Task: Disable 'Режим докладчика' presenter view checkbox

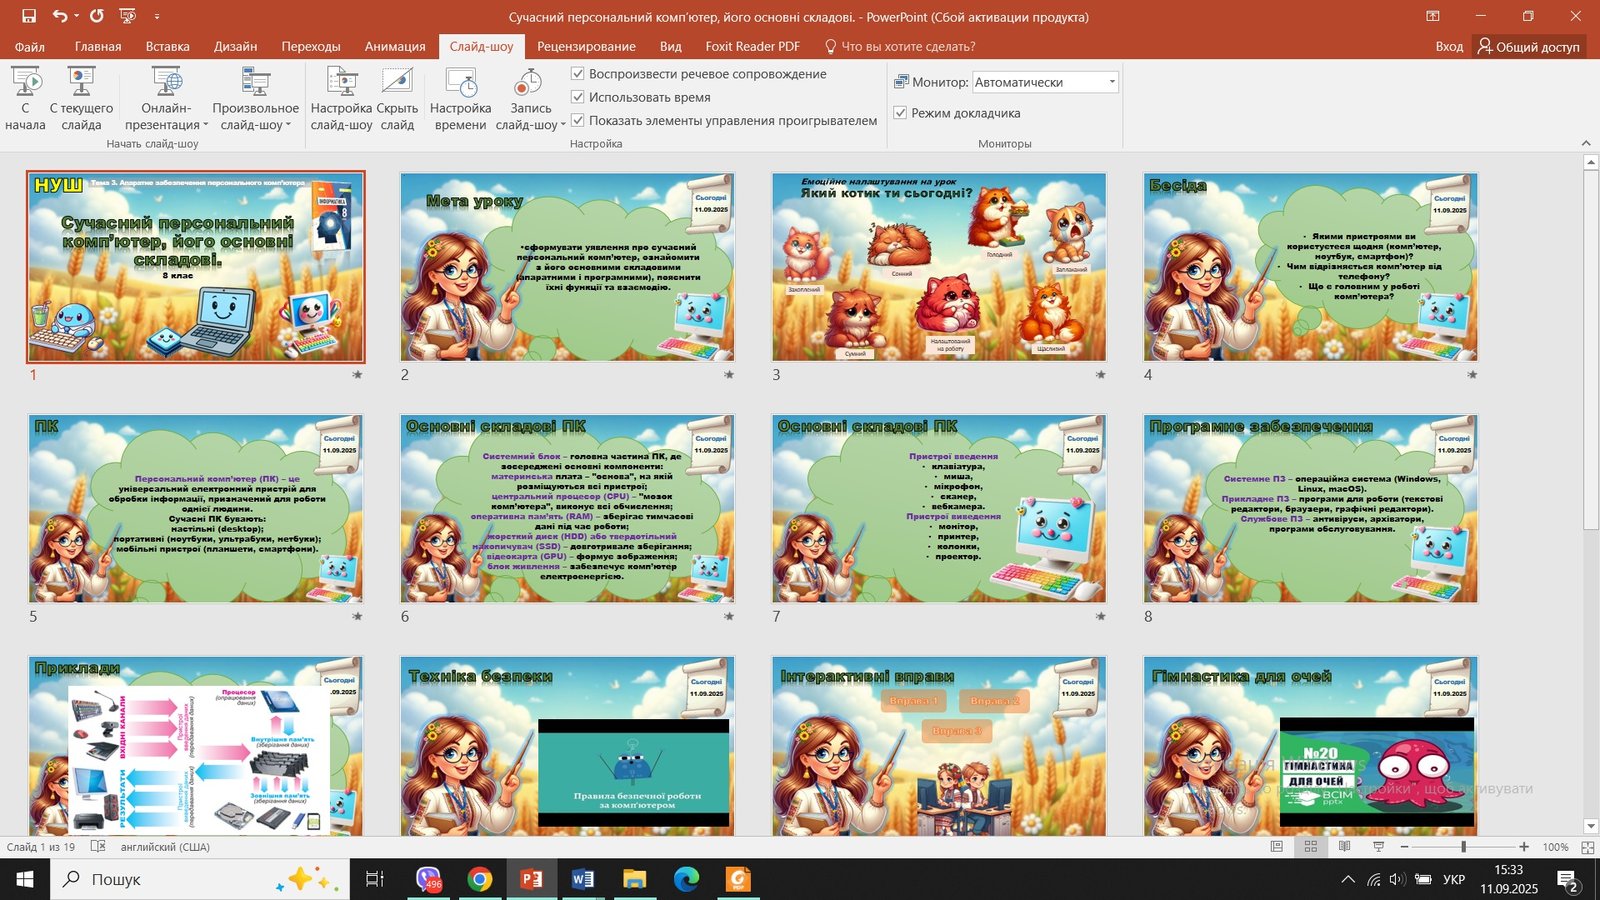Action: [900, 113]
